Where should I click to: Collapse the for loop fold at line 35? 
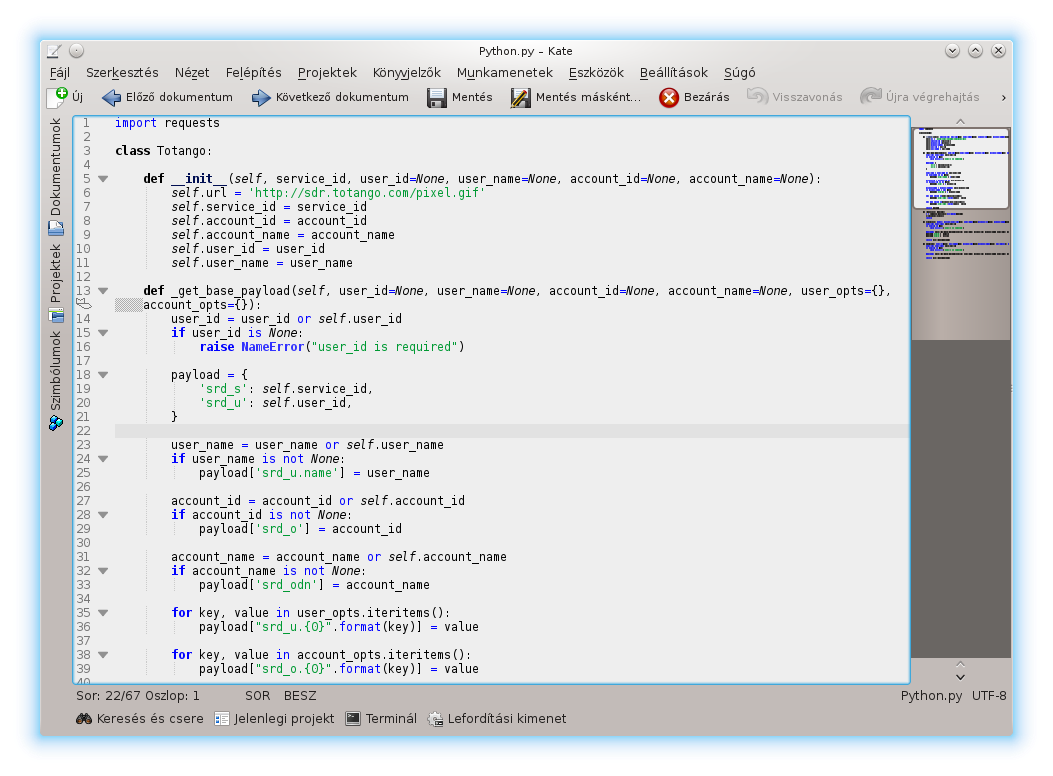pyautogui.click(x=103, y=612)
